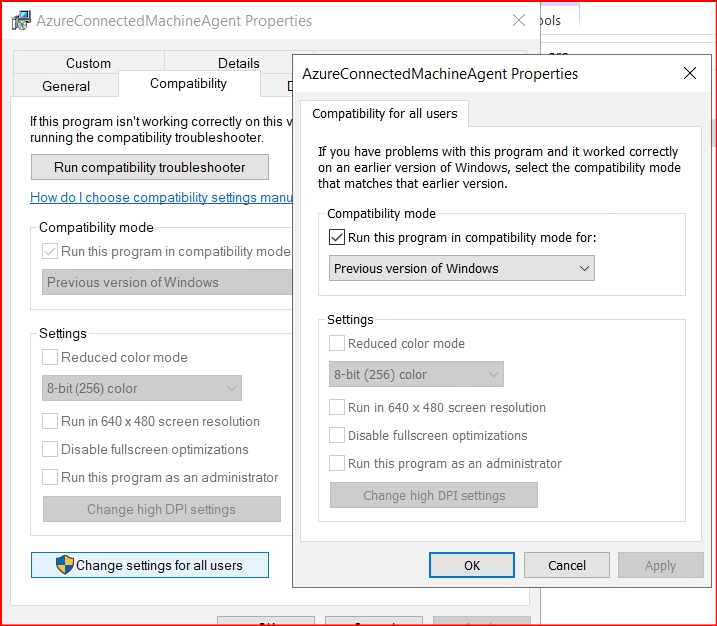Switch to the Custom tab

pos(89,63)
